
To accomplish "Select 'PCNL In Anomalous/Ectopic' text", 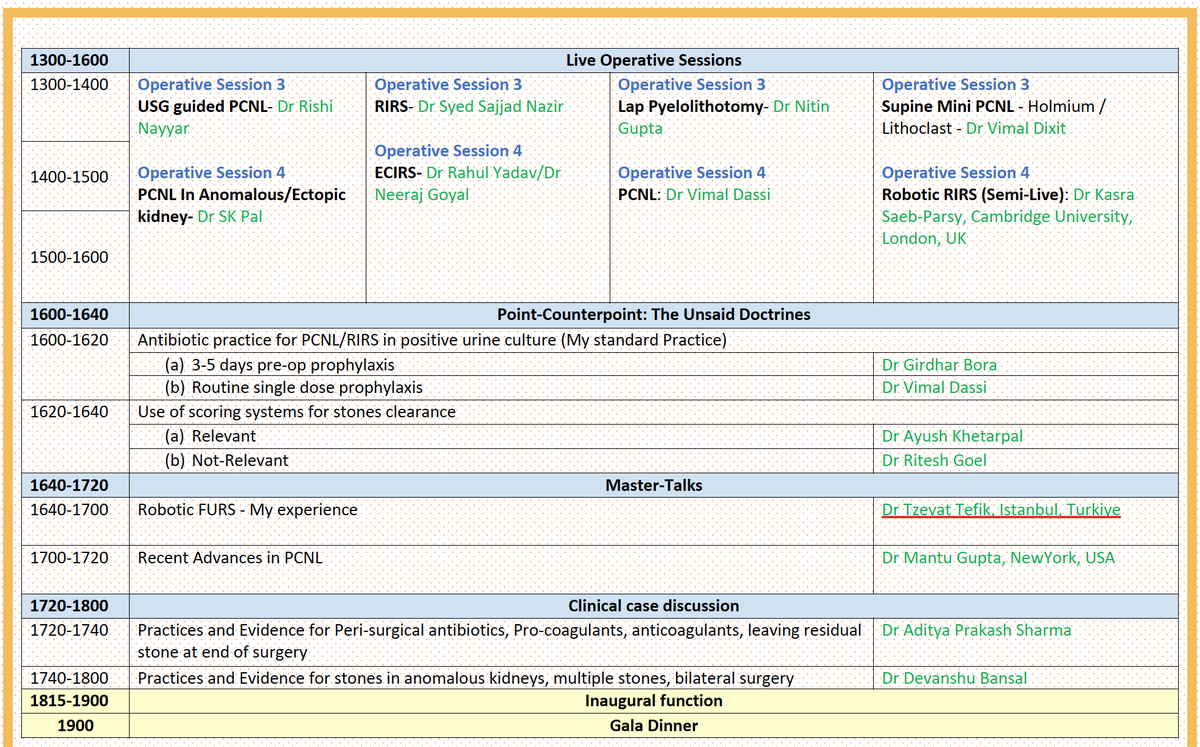I will pos(241,194).
